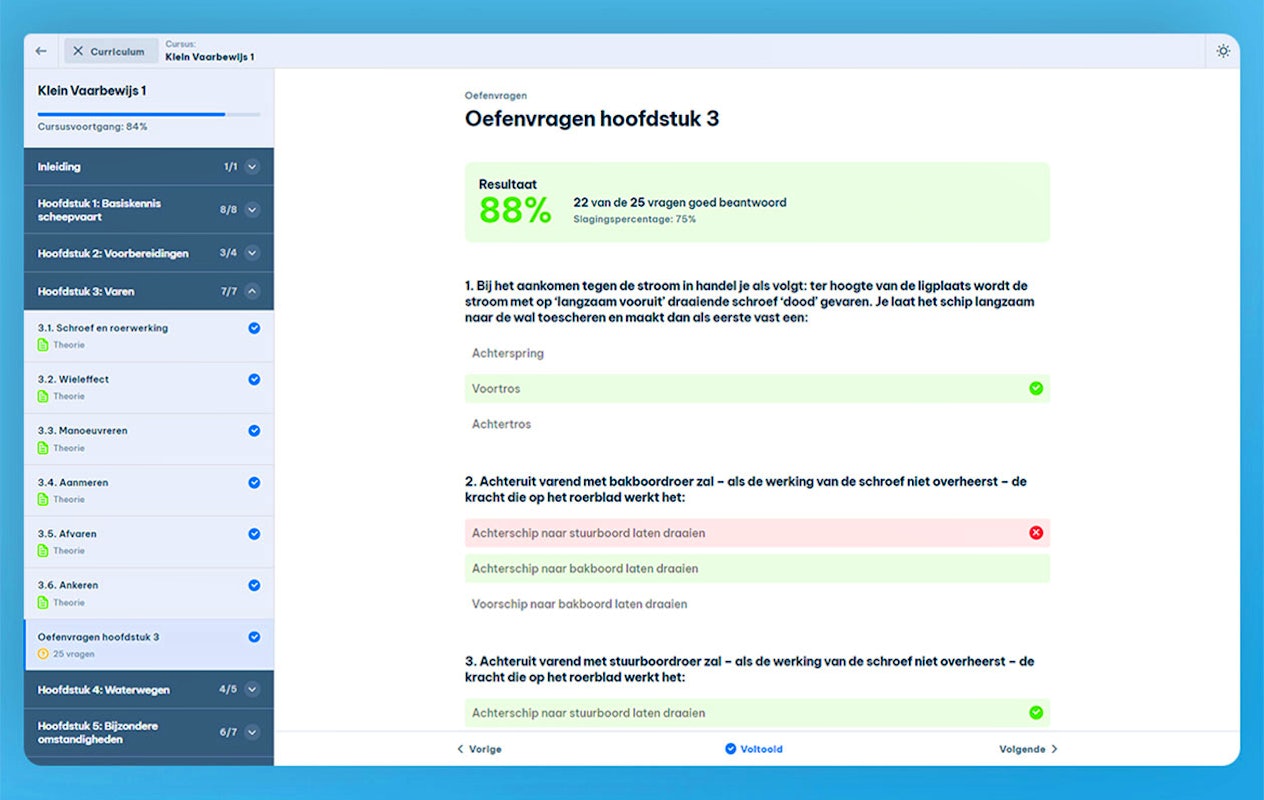1264x800 pixels.
Task: Open the display brightness settings icon
Action: pyautogui.click(x=1224, y=50)
